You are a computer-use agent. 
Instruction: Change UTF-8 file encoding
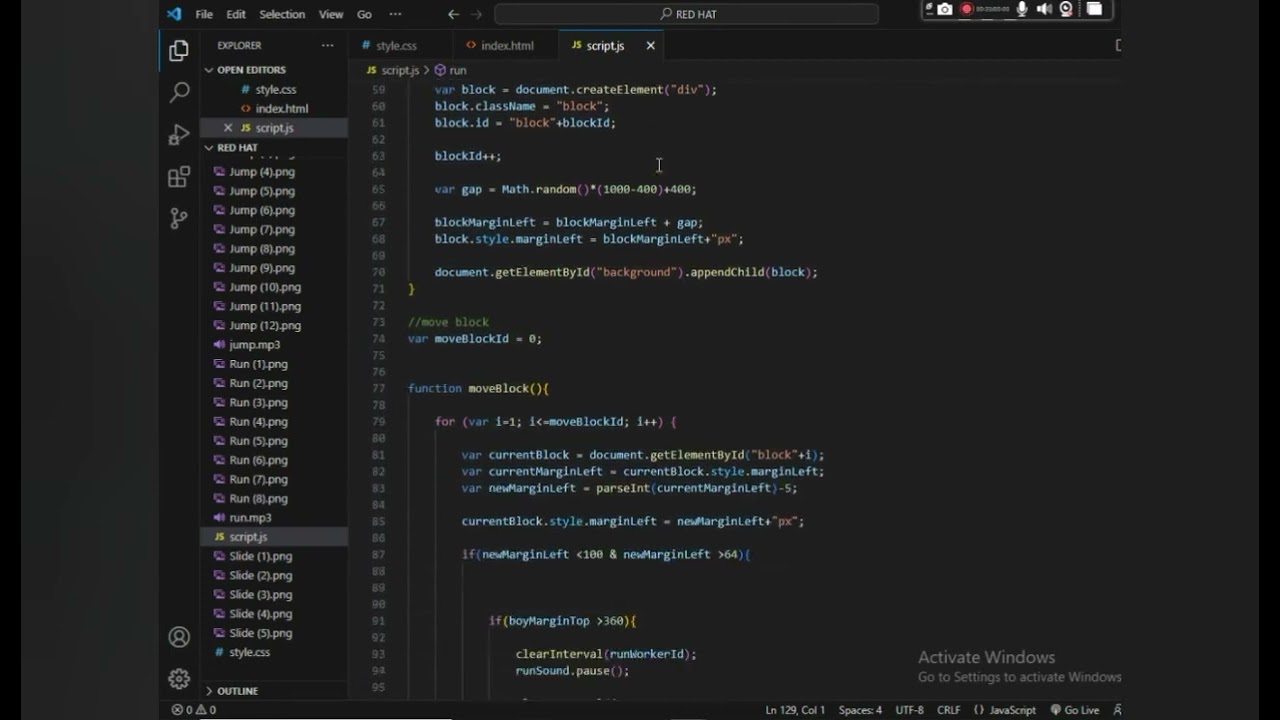(909, 710)
